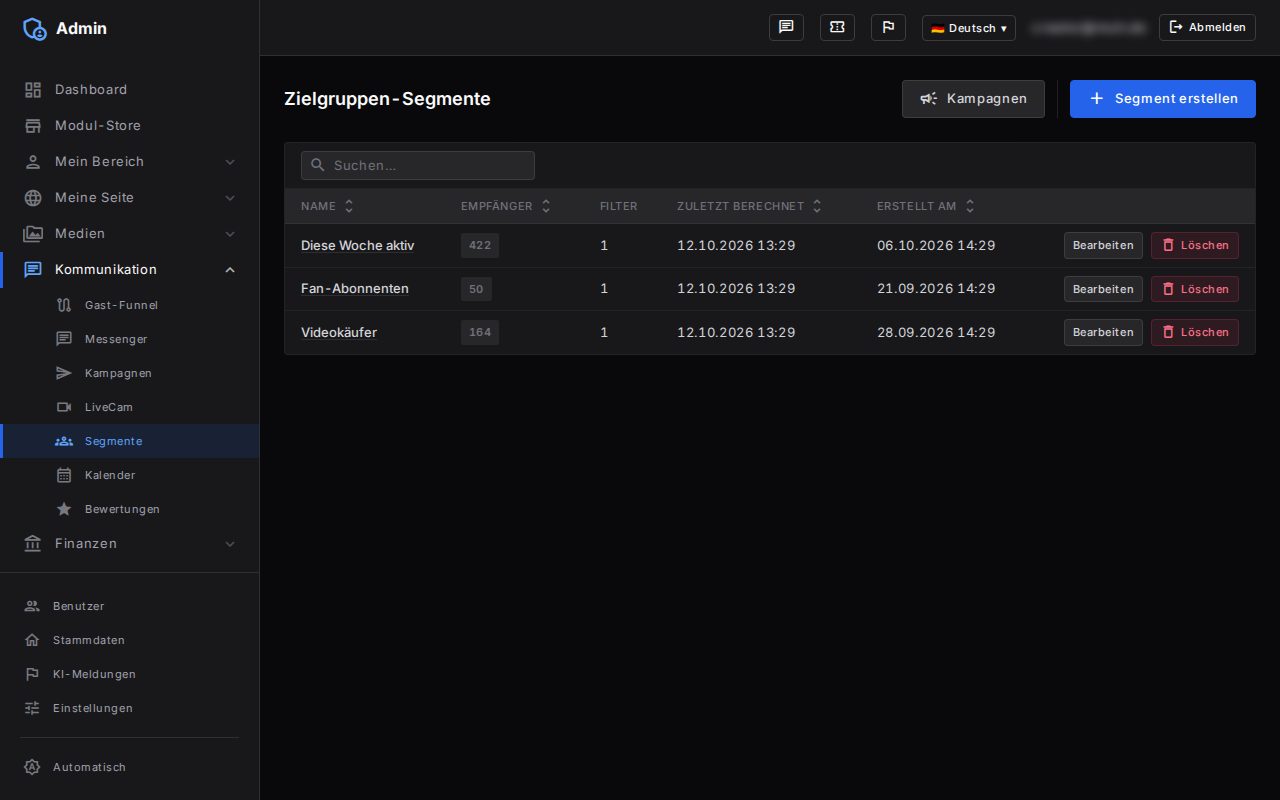This screenshot has height=800, width=1280.
Task: Delete the Diese Woche aktiv segment
Action: pyautogui.click(x=1195, y=245)
